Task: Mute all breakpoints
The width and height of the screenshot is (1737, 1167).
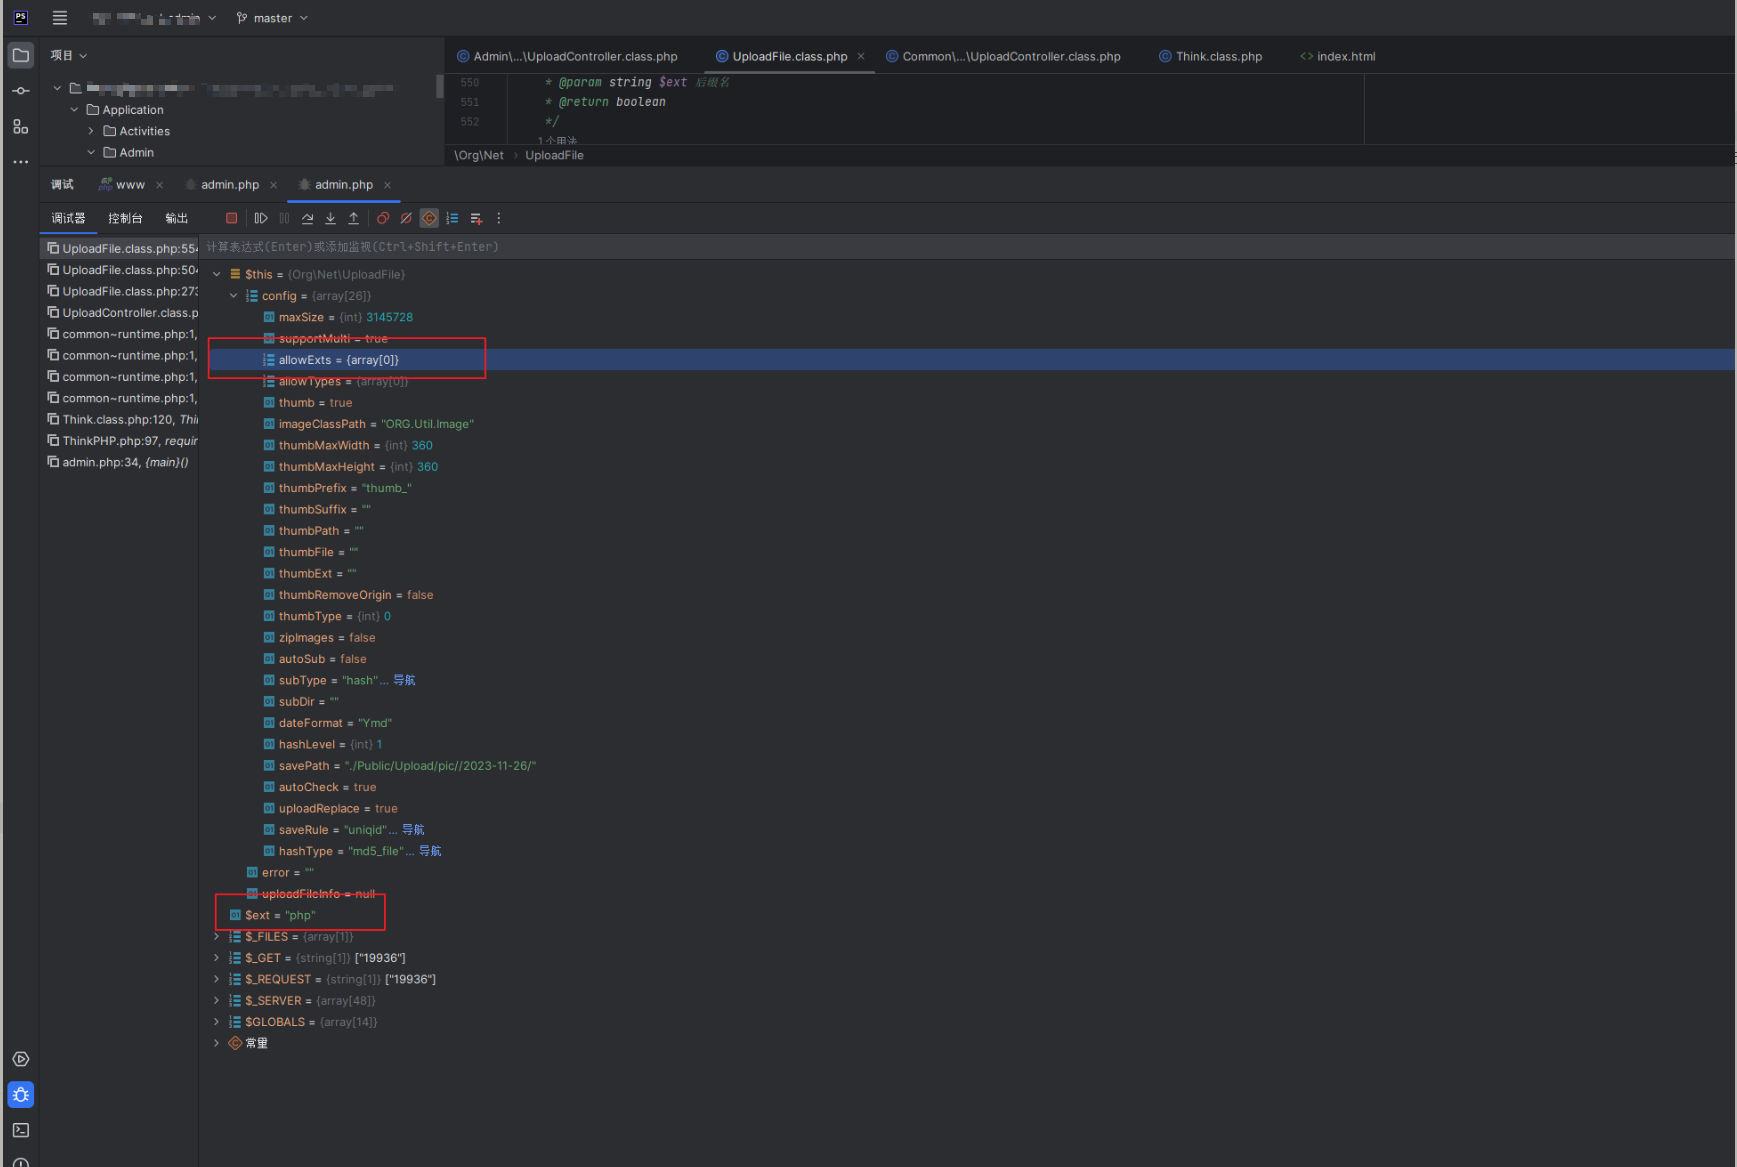Action: 406,218
